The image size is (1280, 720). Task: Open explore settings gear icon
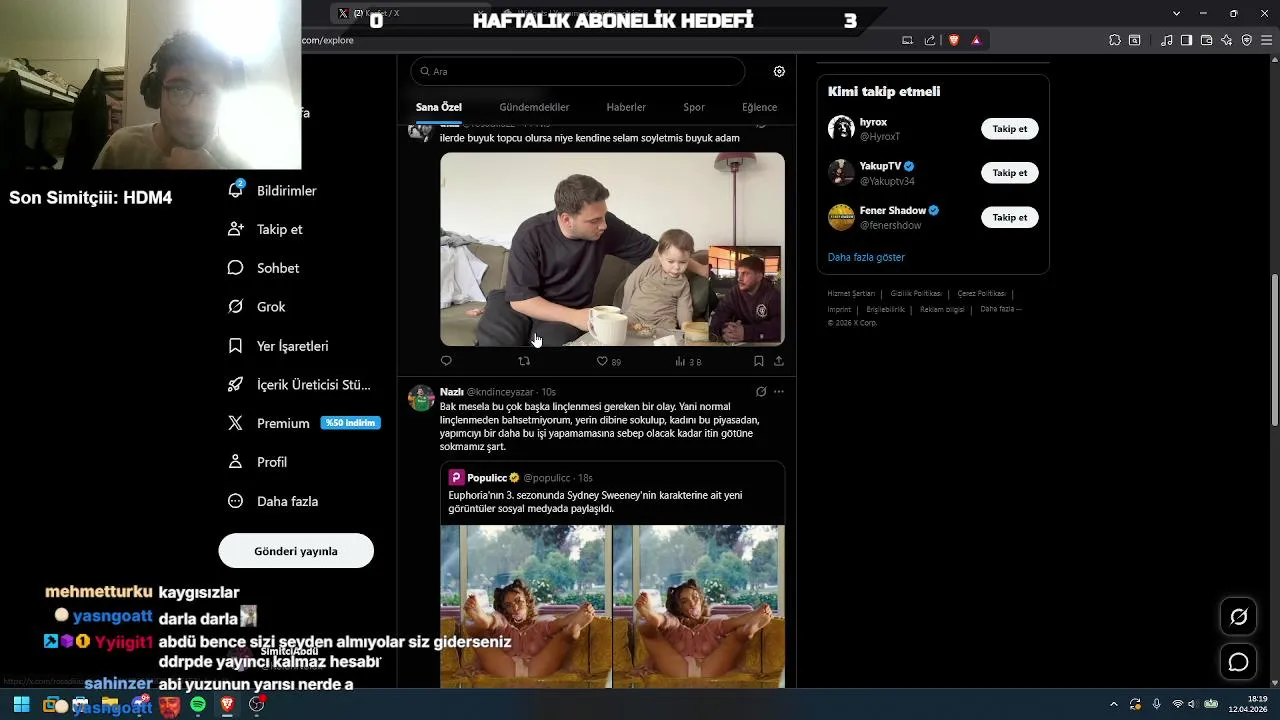pos(779,71)
